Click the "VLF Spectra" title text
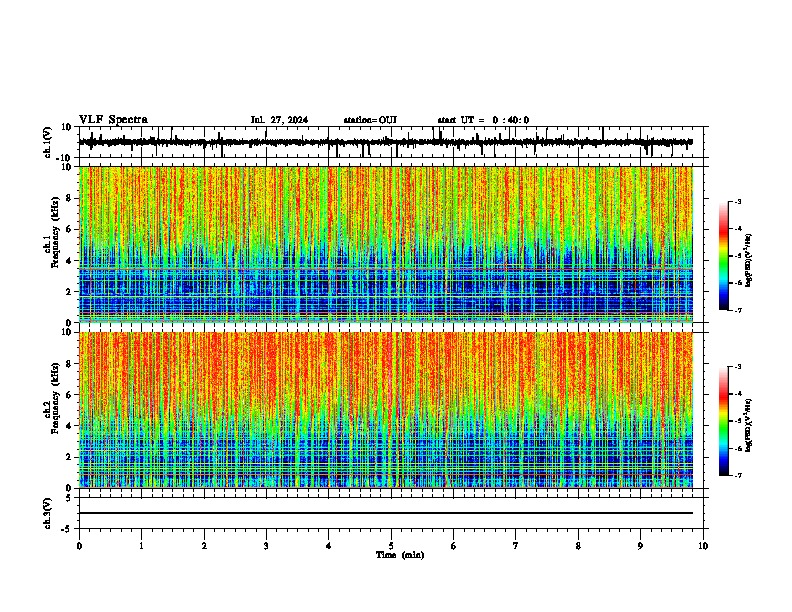The width and height of the screenshot is (792, 612). pos(113,120)
